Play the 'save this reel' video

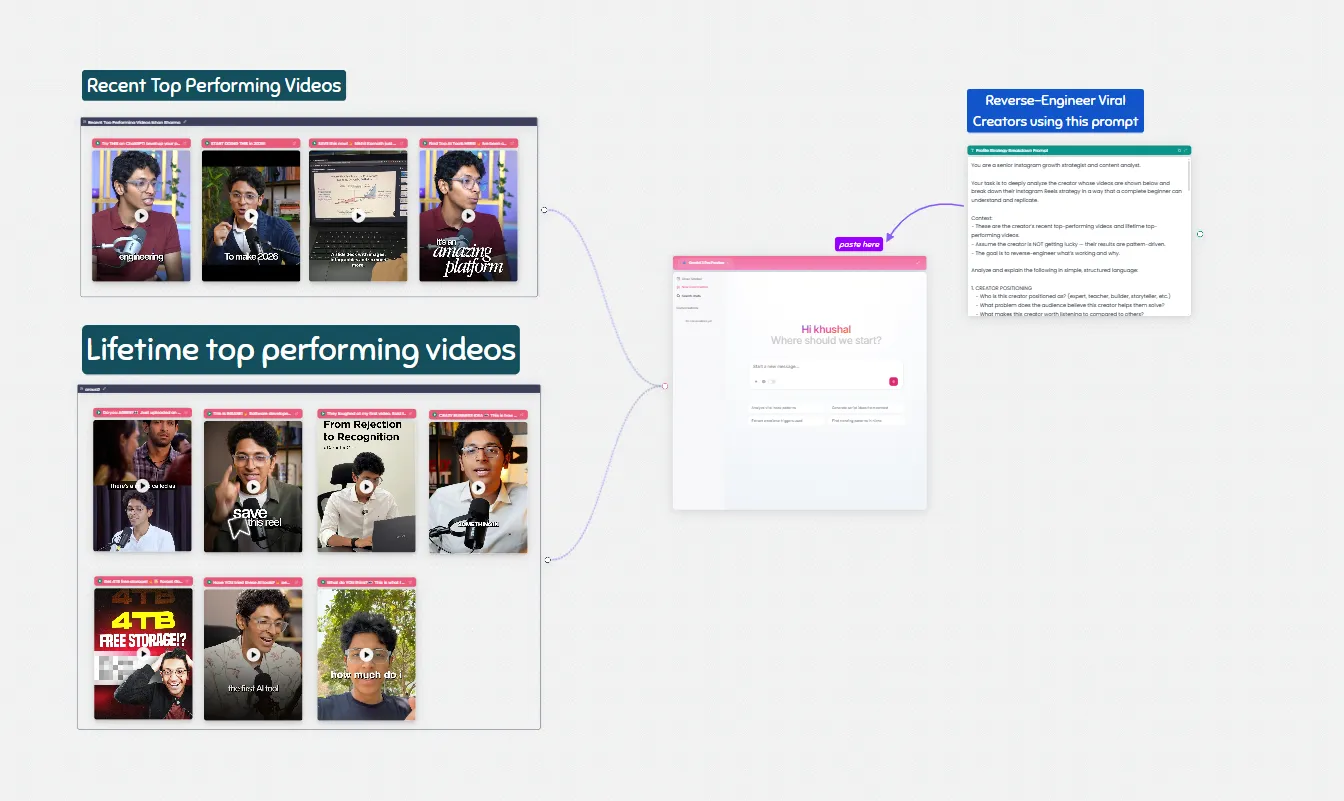[x=252, y=487]
